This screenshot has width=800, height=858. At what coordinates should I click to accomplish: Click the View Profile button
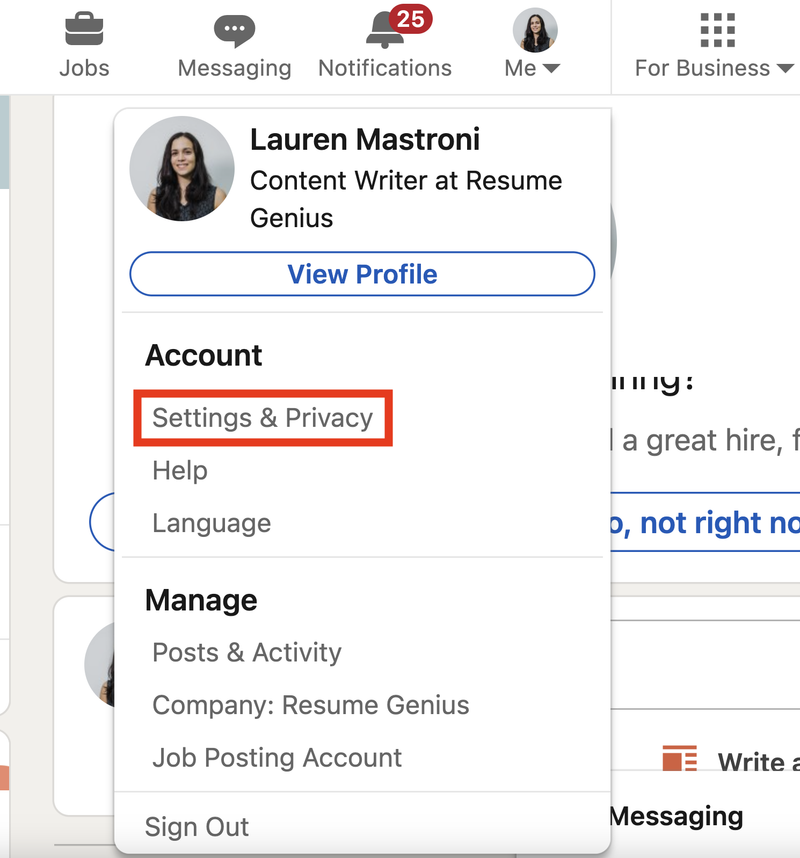point(362,274)
